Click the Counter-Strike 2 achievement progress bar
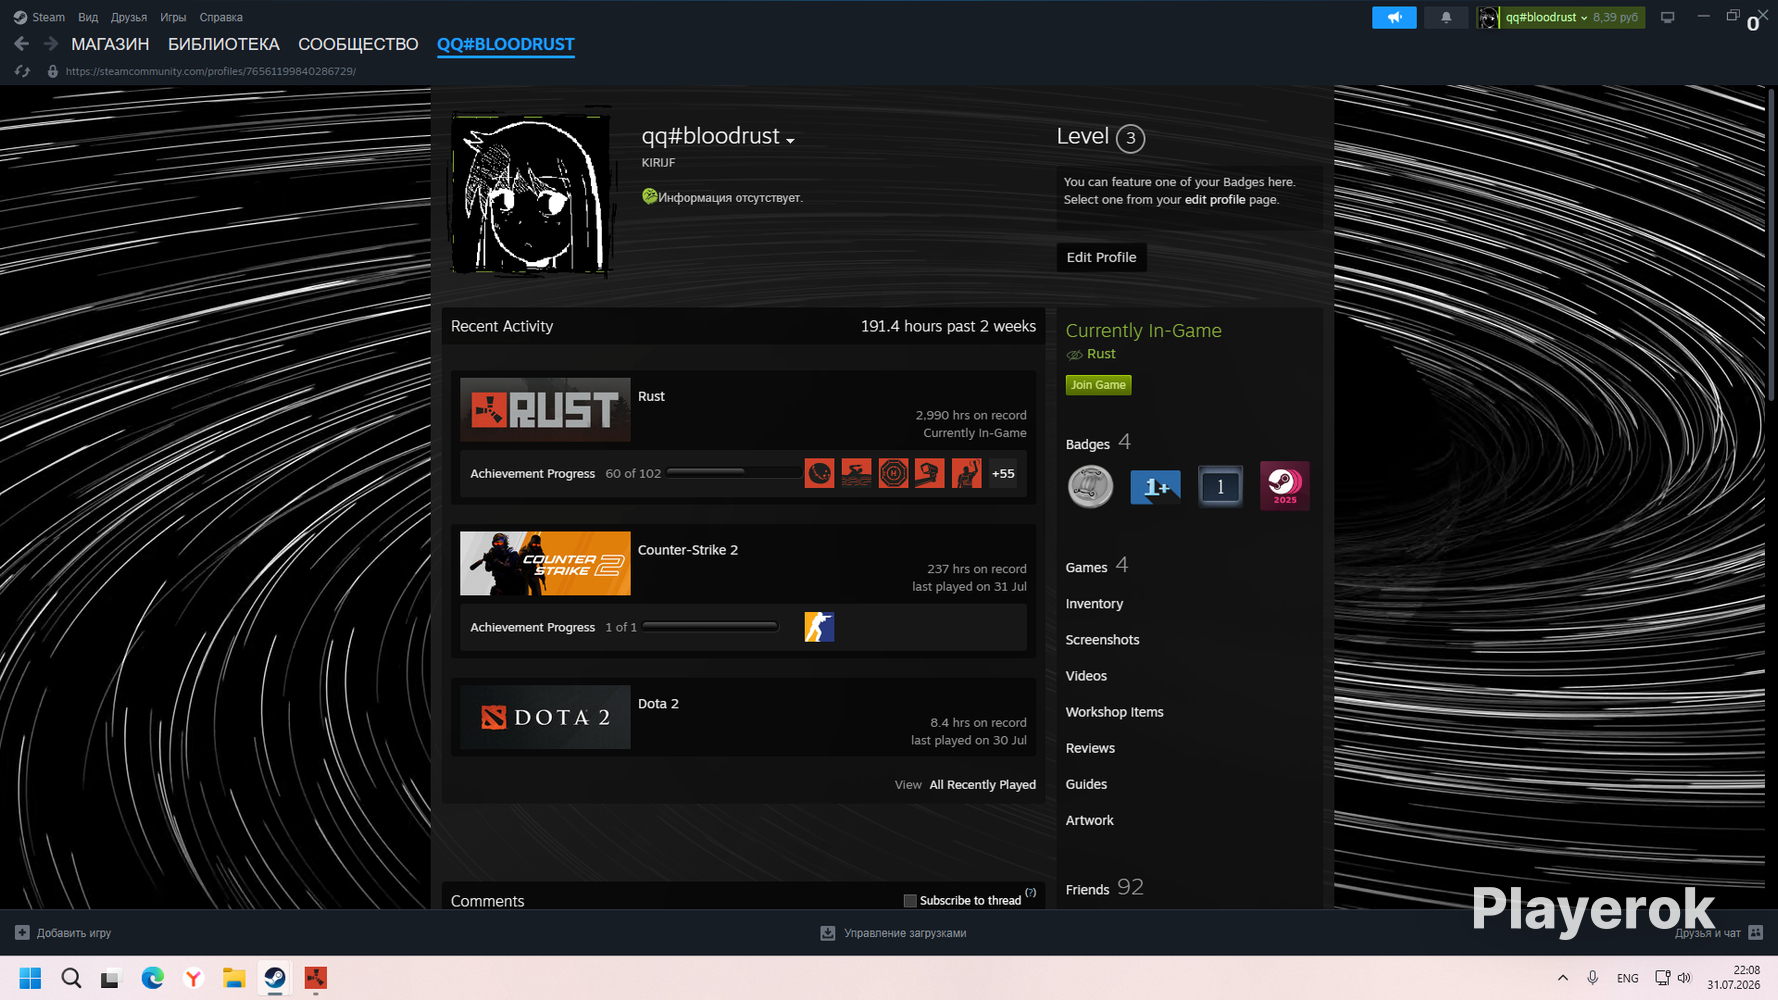This screenshot has width=1778, height=1000. click(x=710, y=627)
